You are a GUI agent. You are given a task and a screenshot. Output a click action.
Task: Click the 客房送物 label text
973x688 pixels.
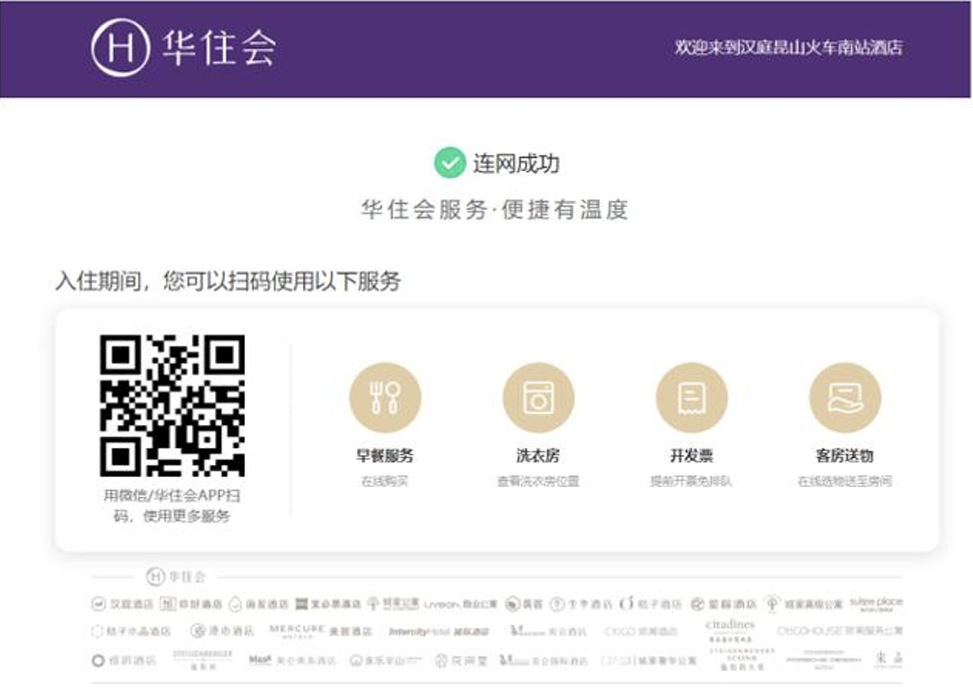click(x=844, y=456)
